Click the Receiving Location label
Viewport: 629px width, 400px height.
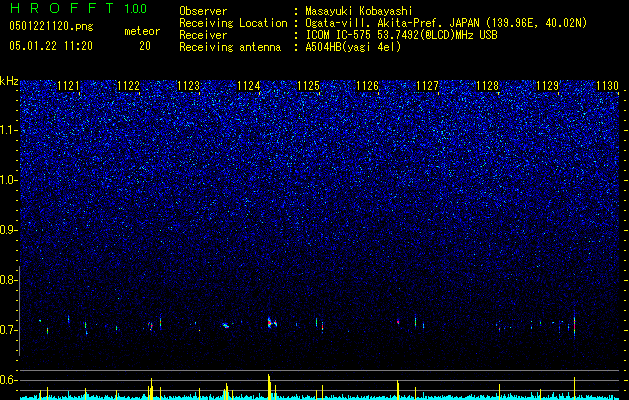point(233,23)
